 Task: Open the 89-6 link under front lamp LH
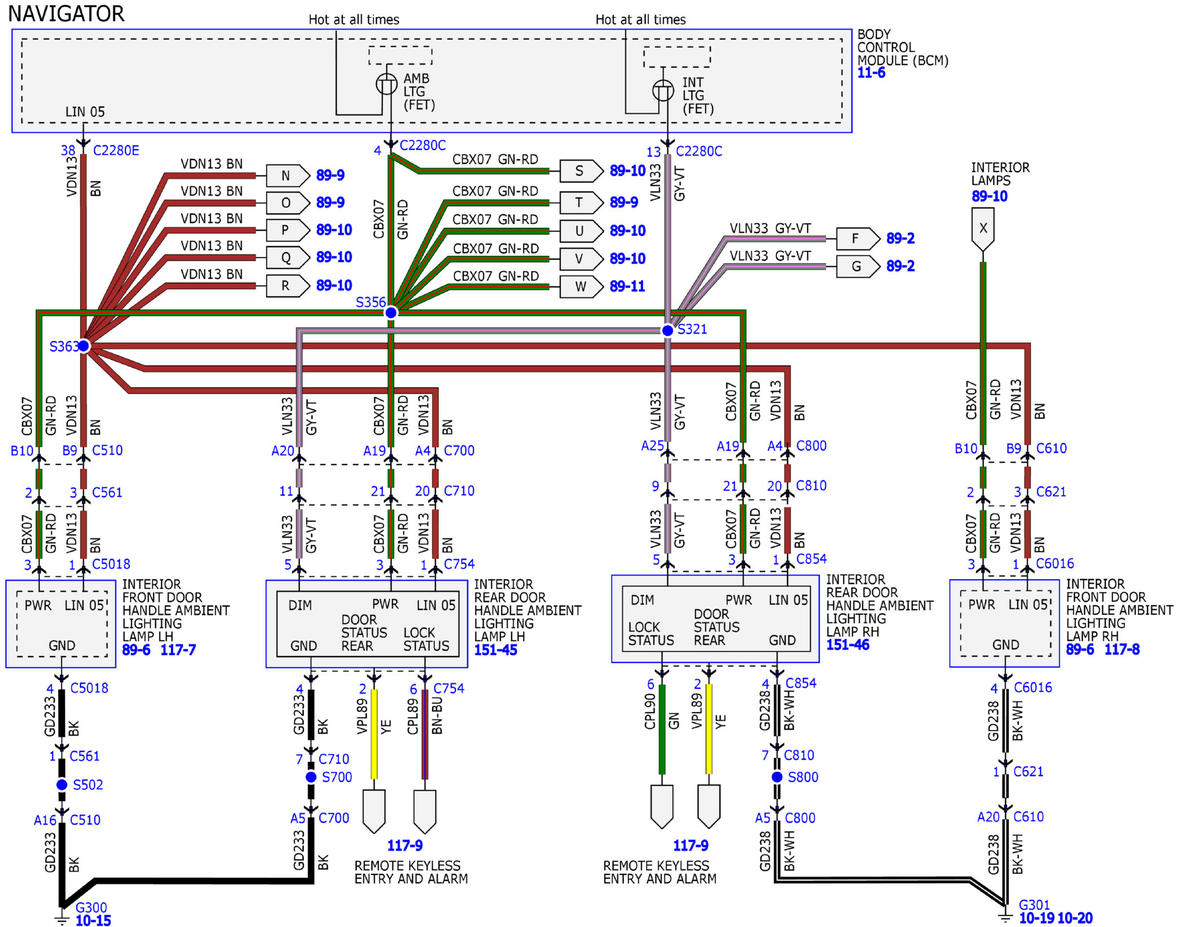[x=137, y=650]
